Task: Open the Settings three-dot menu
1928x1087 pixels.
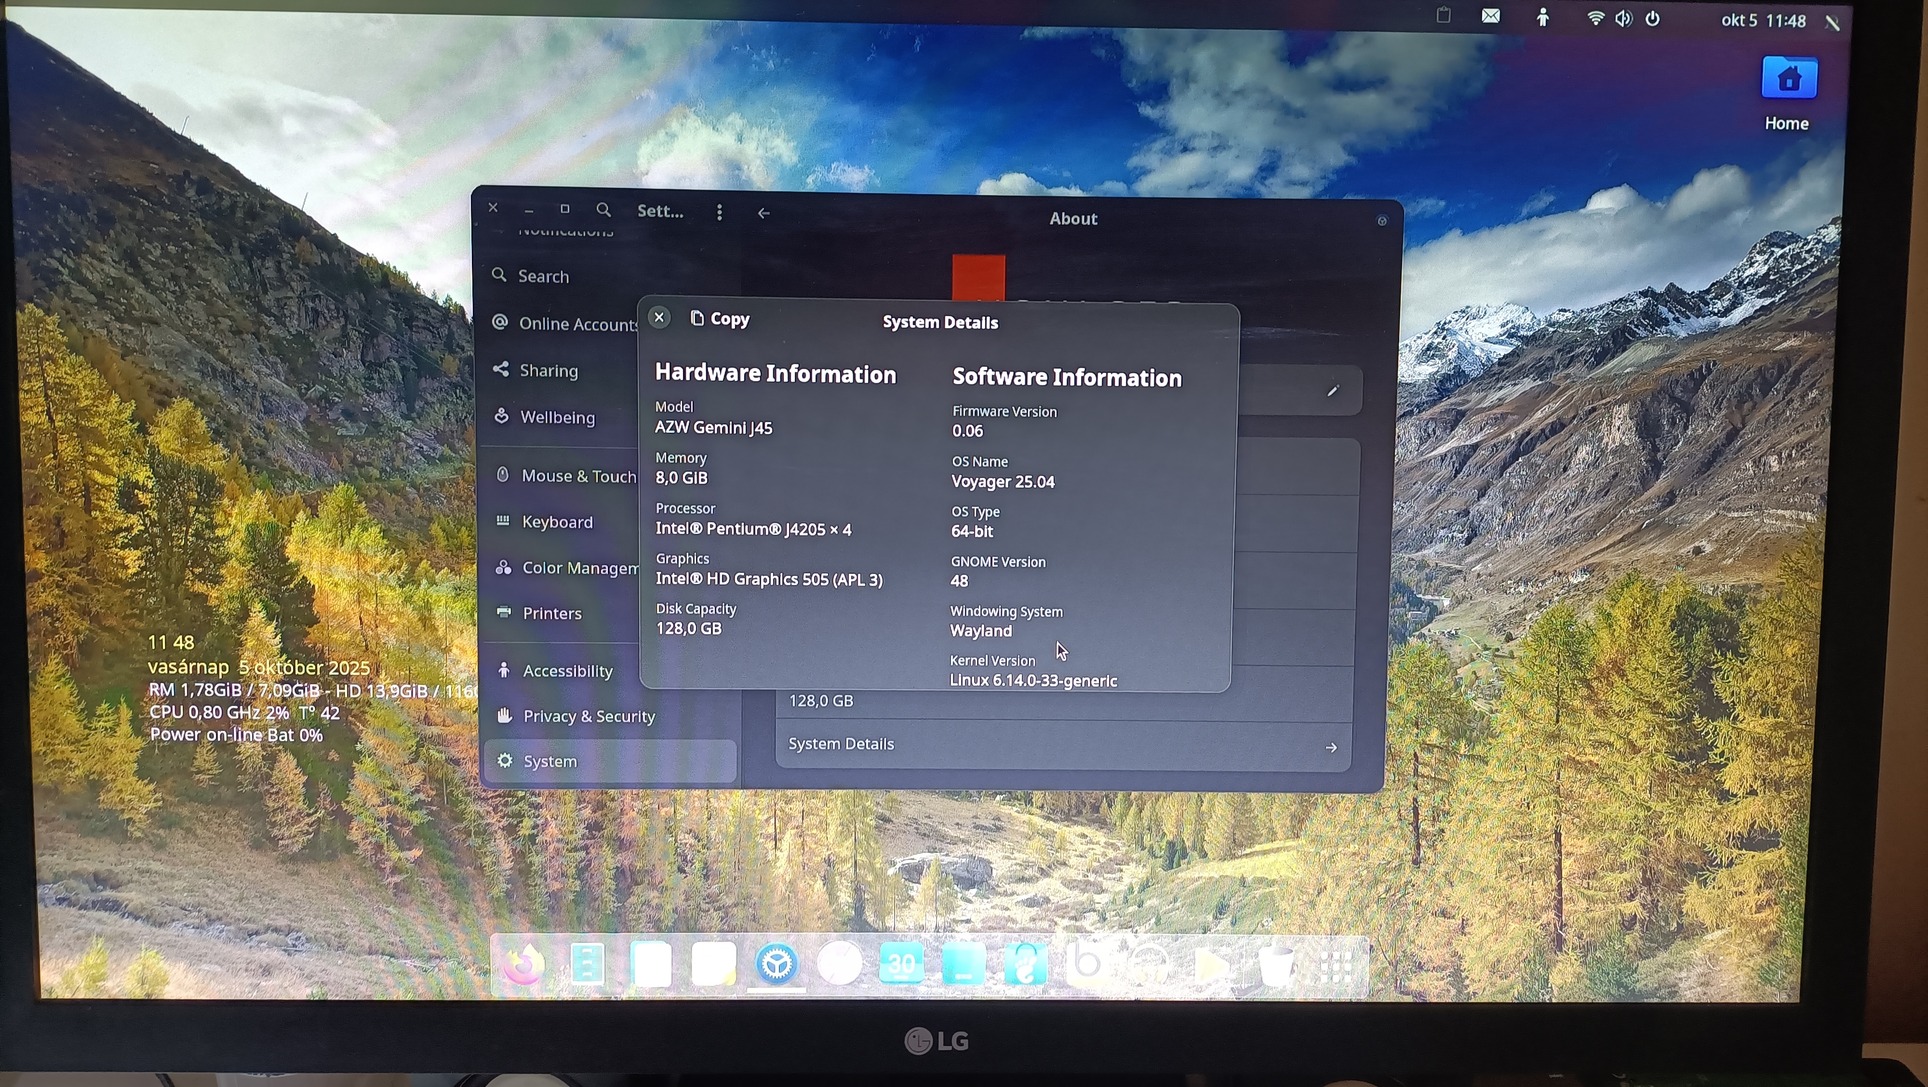Action: pyautogui.click(x=719, y=212)
